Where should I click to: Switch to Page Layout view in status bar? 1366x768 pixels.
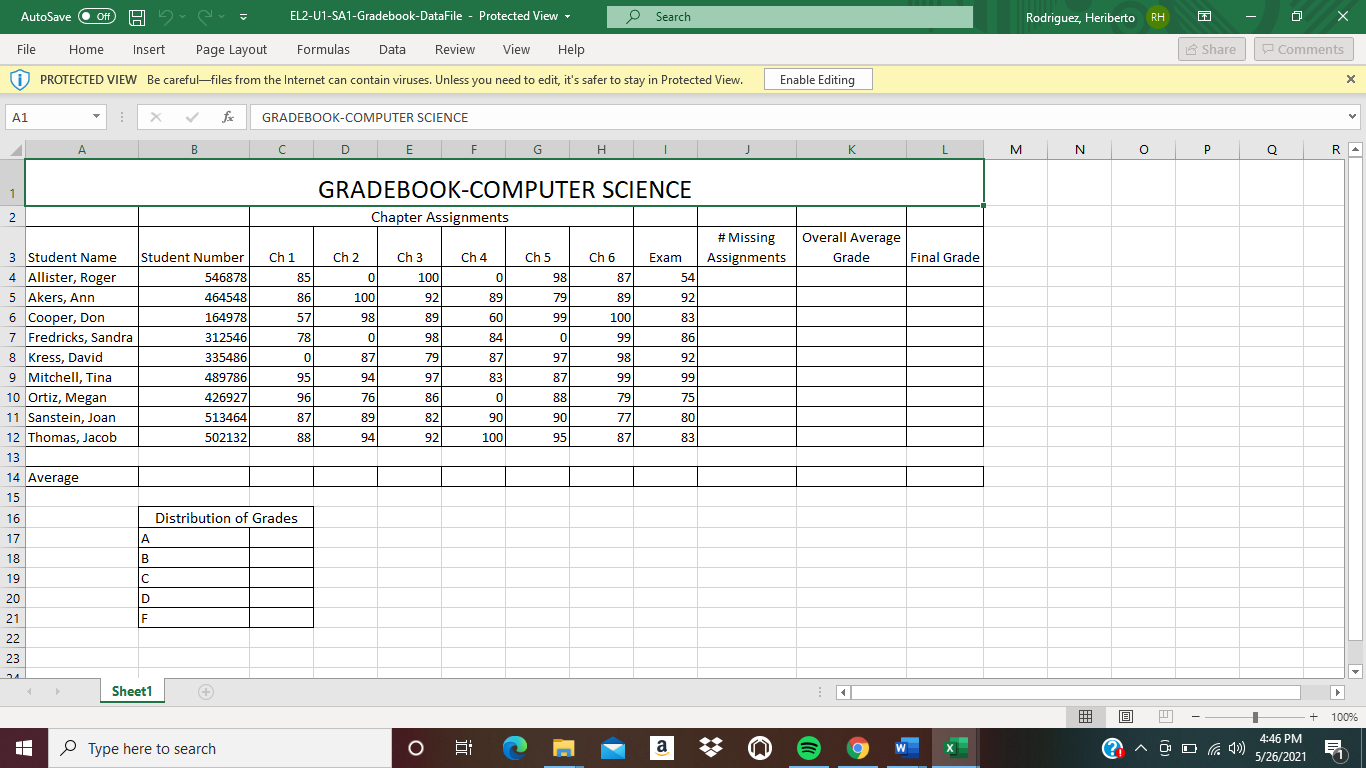click(1125, 717)
